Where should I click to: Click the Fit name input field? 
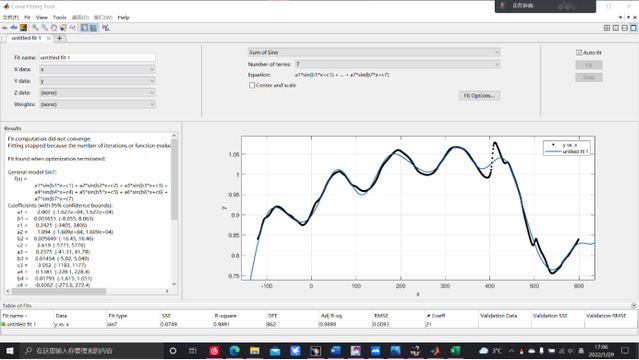97,57
